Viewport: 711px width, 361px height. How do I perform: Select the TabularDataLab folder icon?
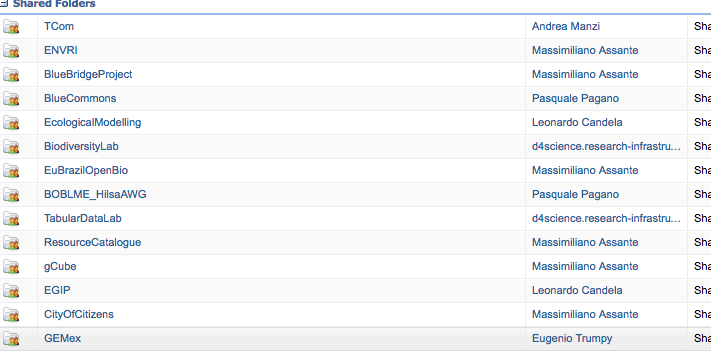click(x=11, y=219)
